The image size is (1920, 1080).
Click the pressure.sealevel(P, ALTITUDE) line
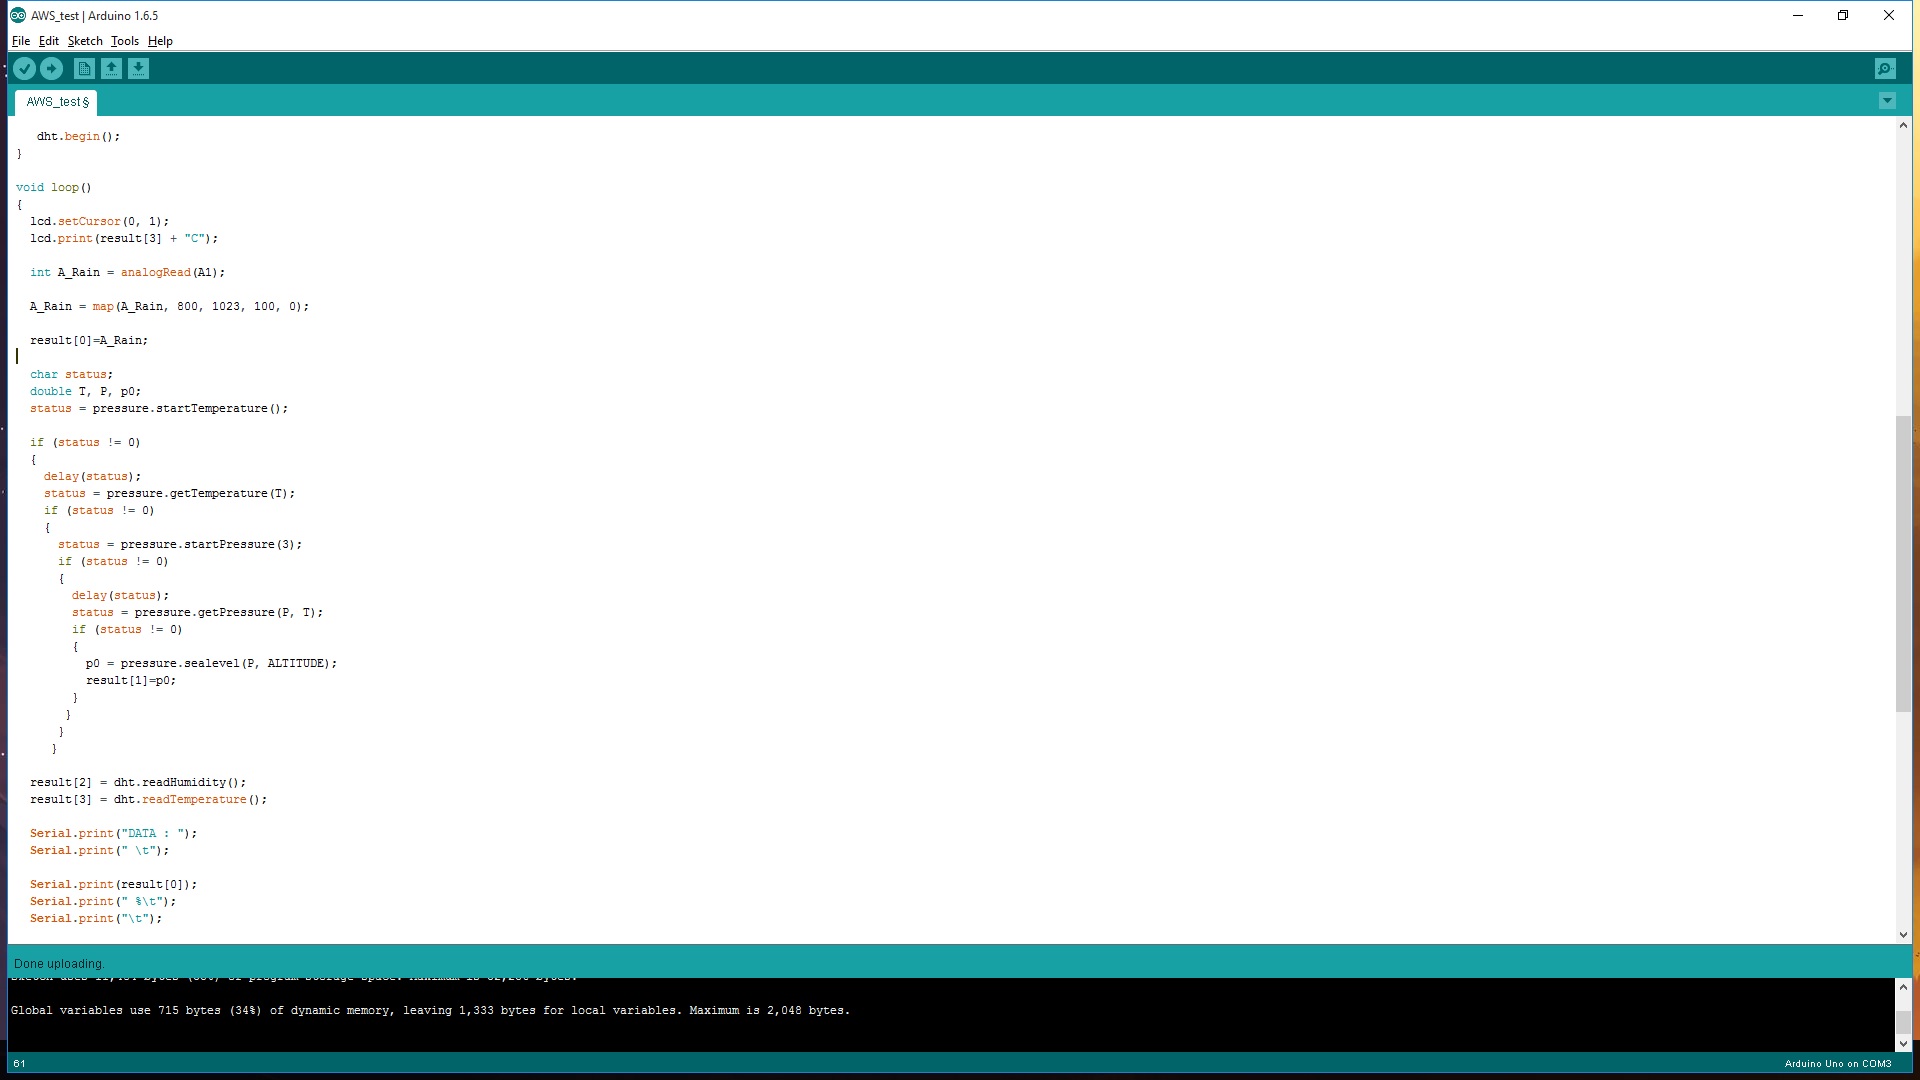(211, 664)
